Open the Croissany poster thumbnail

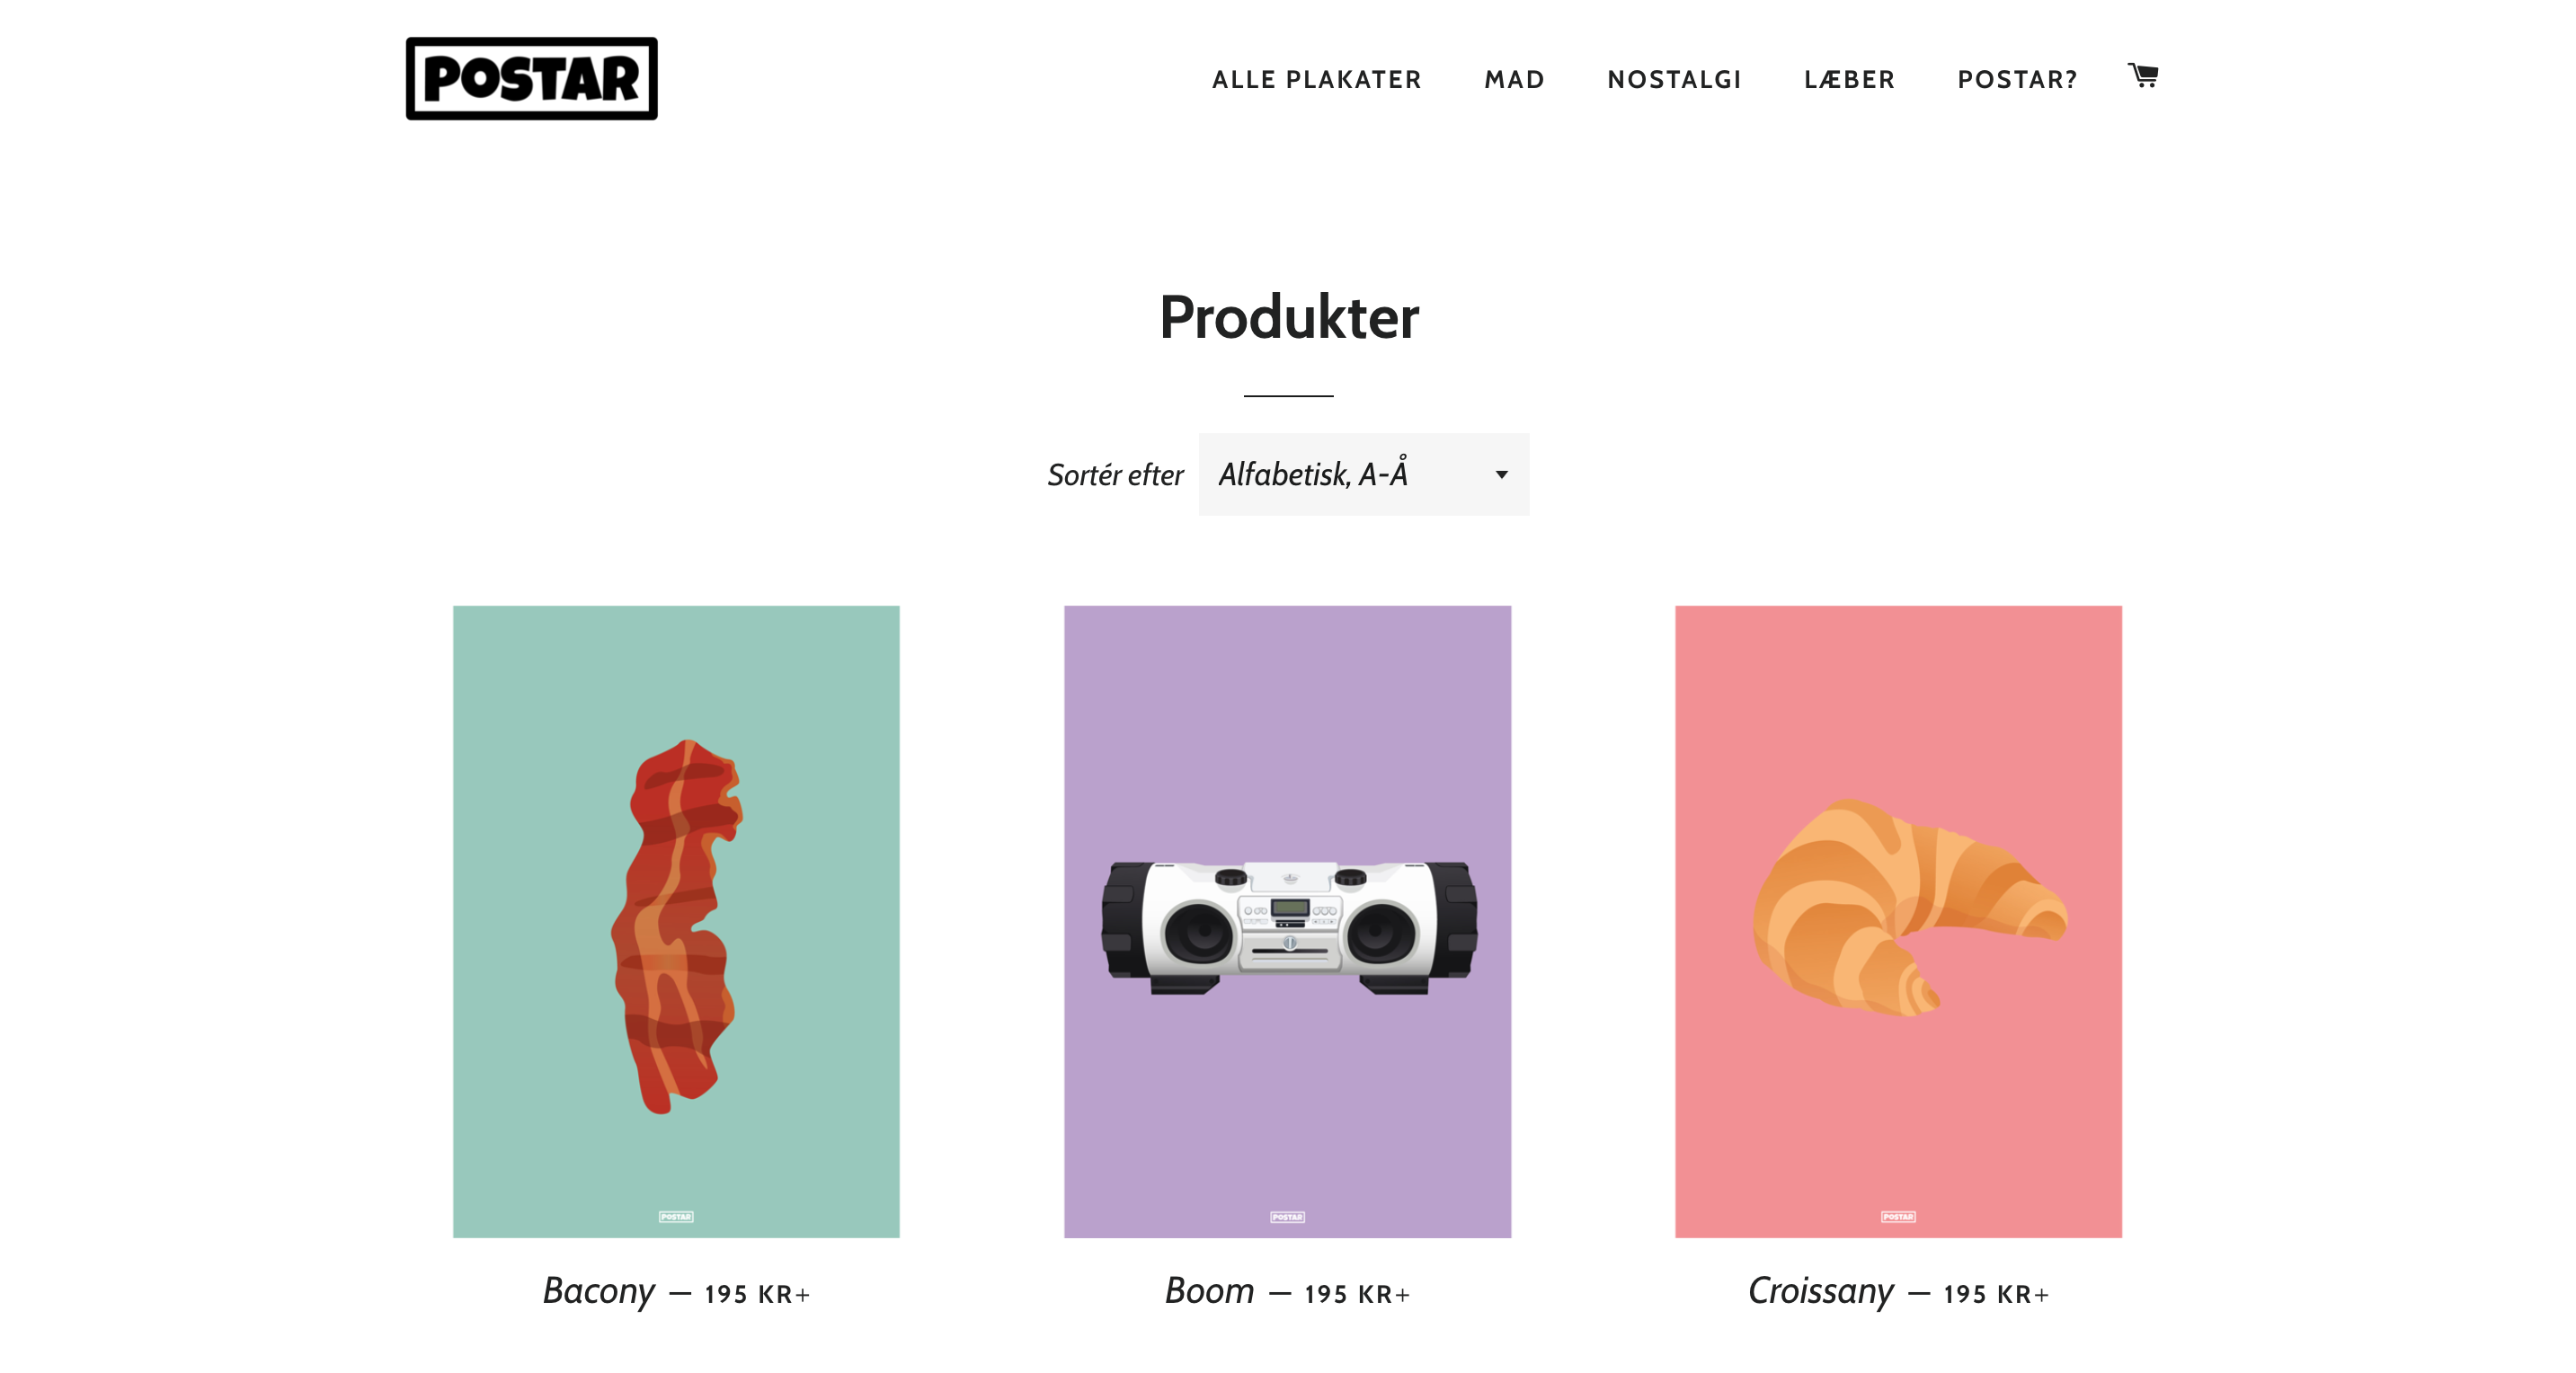[1898, 921]
